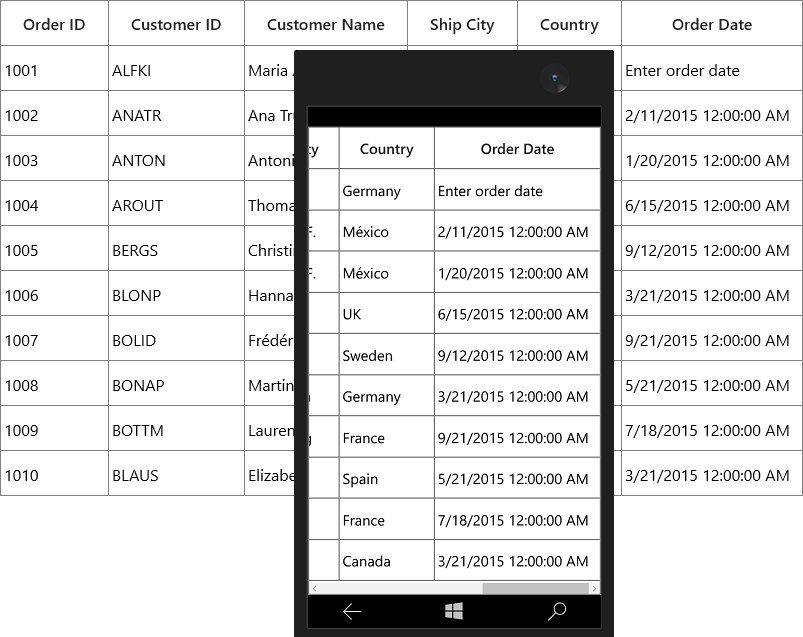
Task: Select the BLONP customer ID cell
Action: [176, 293]
